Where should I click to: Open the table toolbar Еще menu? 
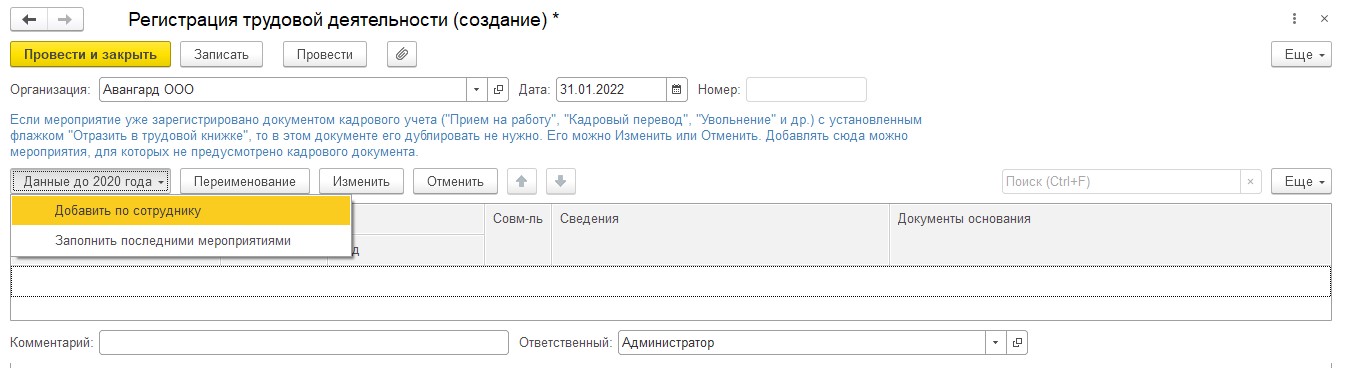click(1301, 181)
